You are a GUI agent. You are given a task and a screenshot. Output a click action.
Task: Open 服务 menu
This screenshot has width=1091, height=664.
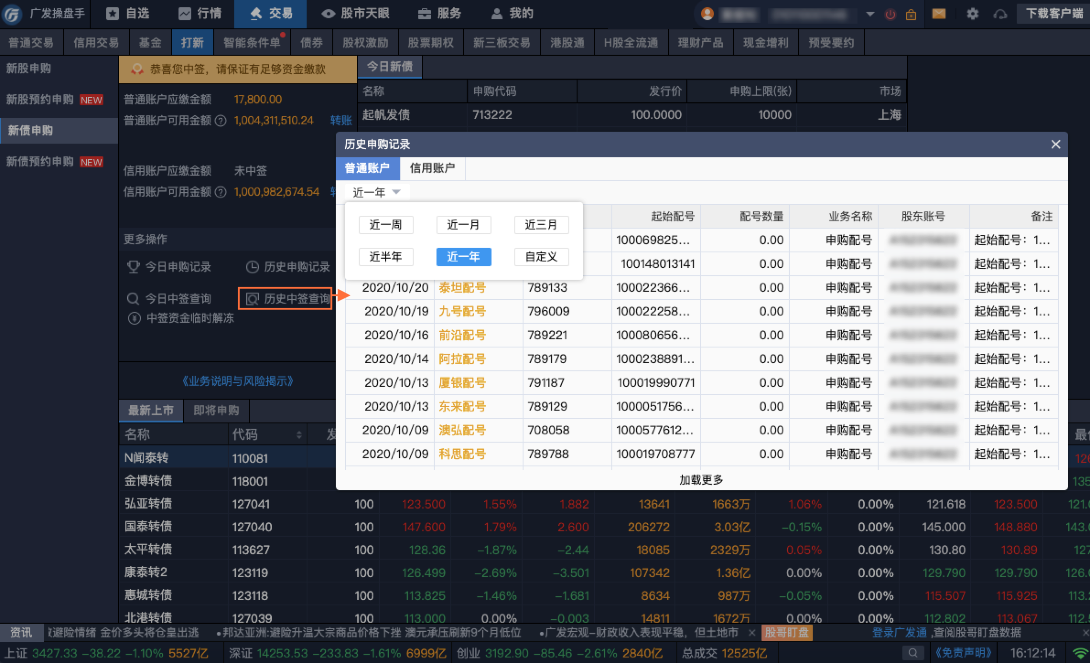coord(439,13)
